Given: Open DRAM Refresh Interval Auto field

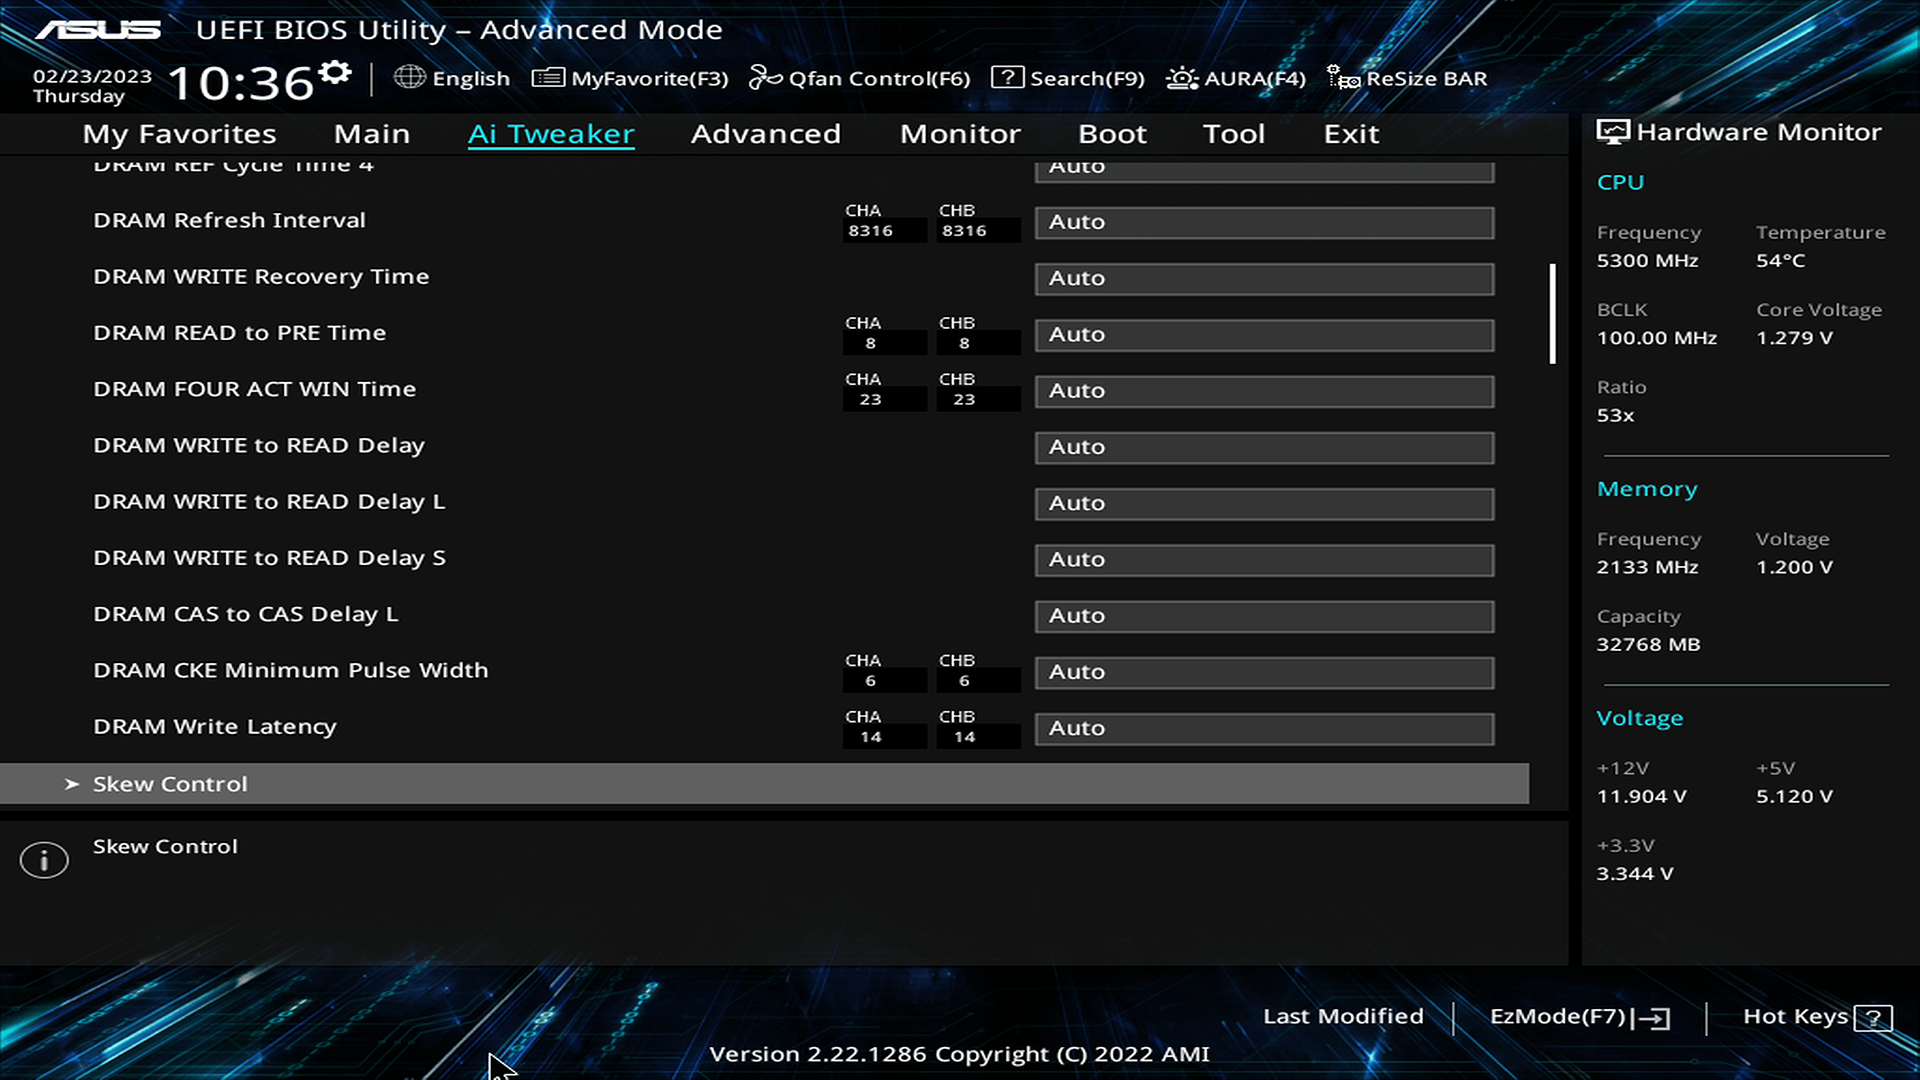Looking at the screenshot, I should pyautogui.click(x=1264, y=222).
